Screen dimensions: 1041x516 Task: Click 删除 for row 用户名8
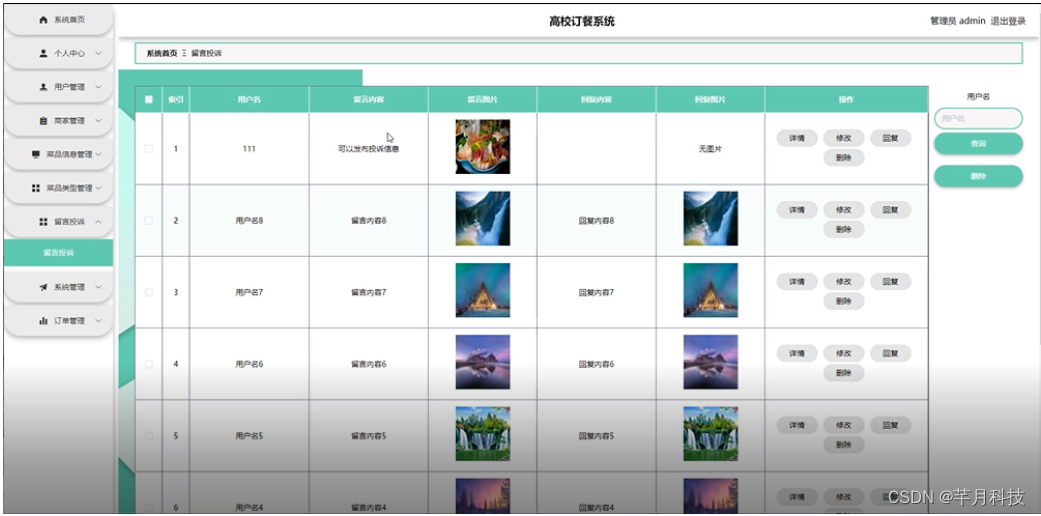844,229
